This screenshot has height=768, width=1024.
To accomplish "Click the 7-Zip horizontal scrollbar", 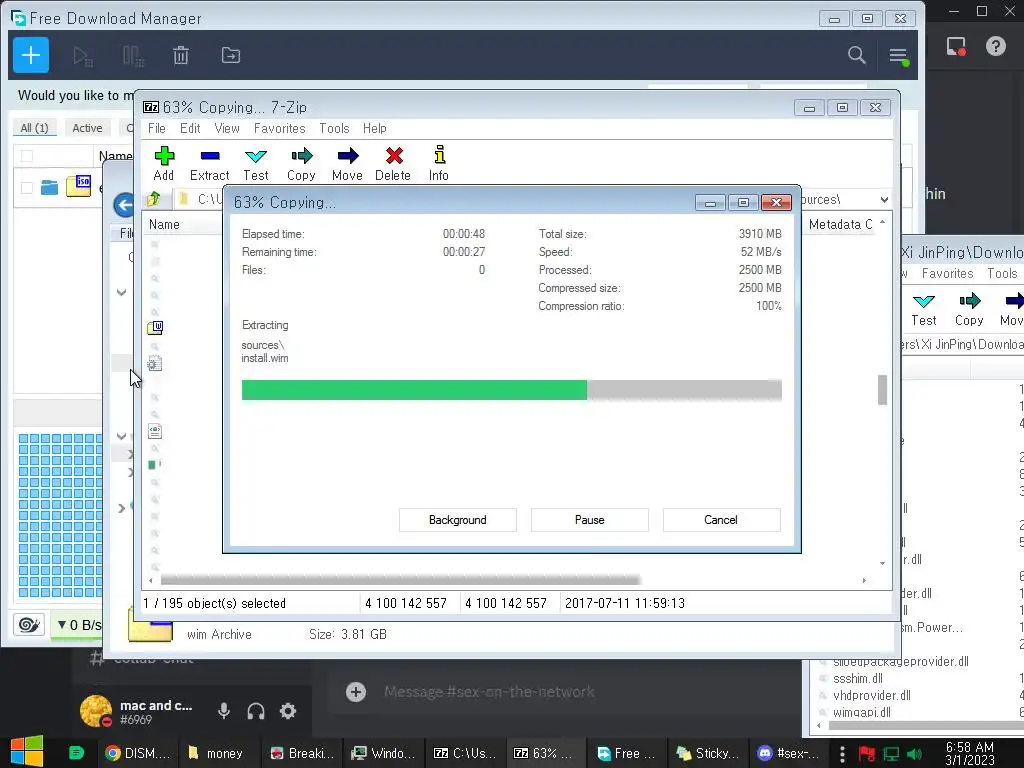I will (x=400, y=580).
